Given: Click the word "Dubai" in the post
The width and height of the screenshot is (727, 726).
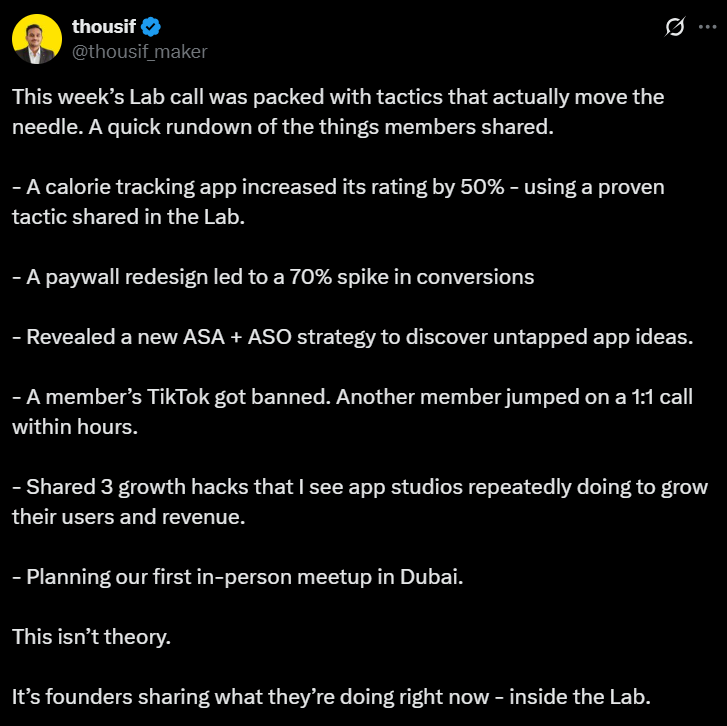Looking at the screenshot, I should pos(431,577).
